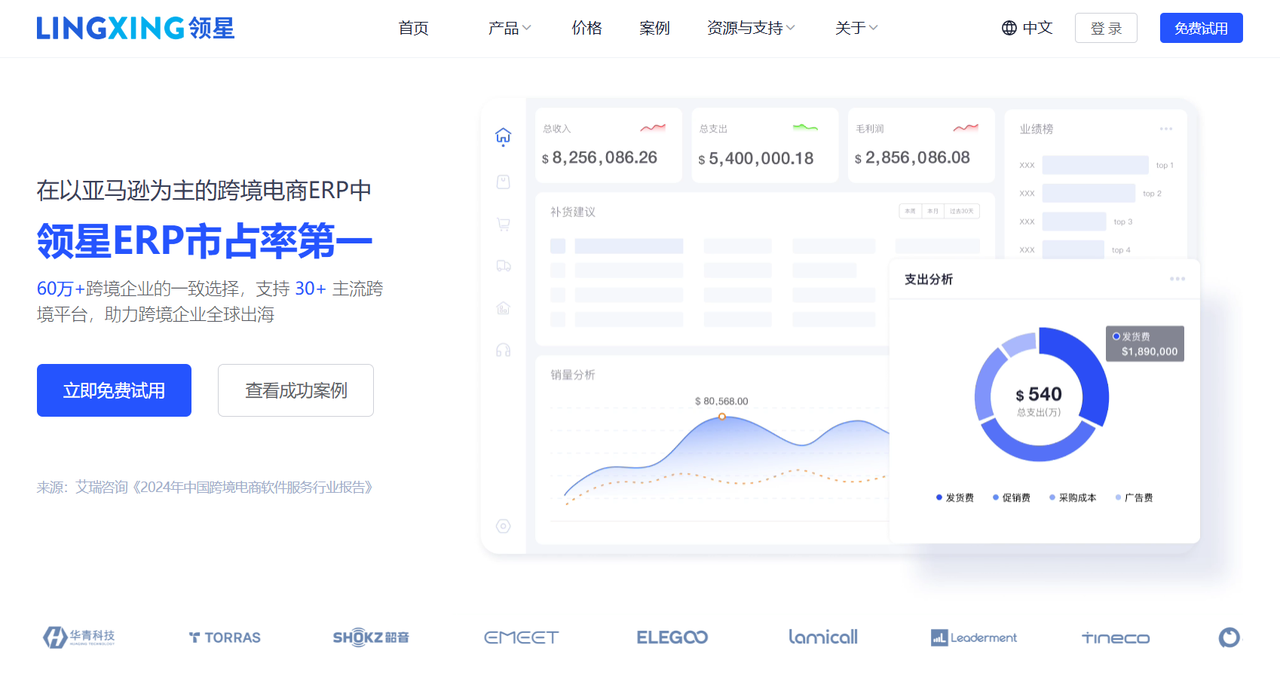Click the $ 8,256,086.26 total income value
Image resolution: width=1280 pixels, height=691 pixels.
600,158
